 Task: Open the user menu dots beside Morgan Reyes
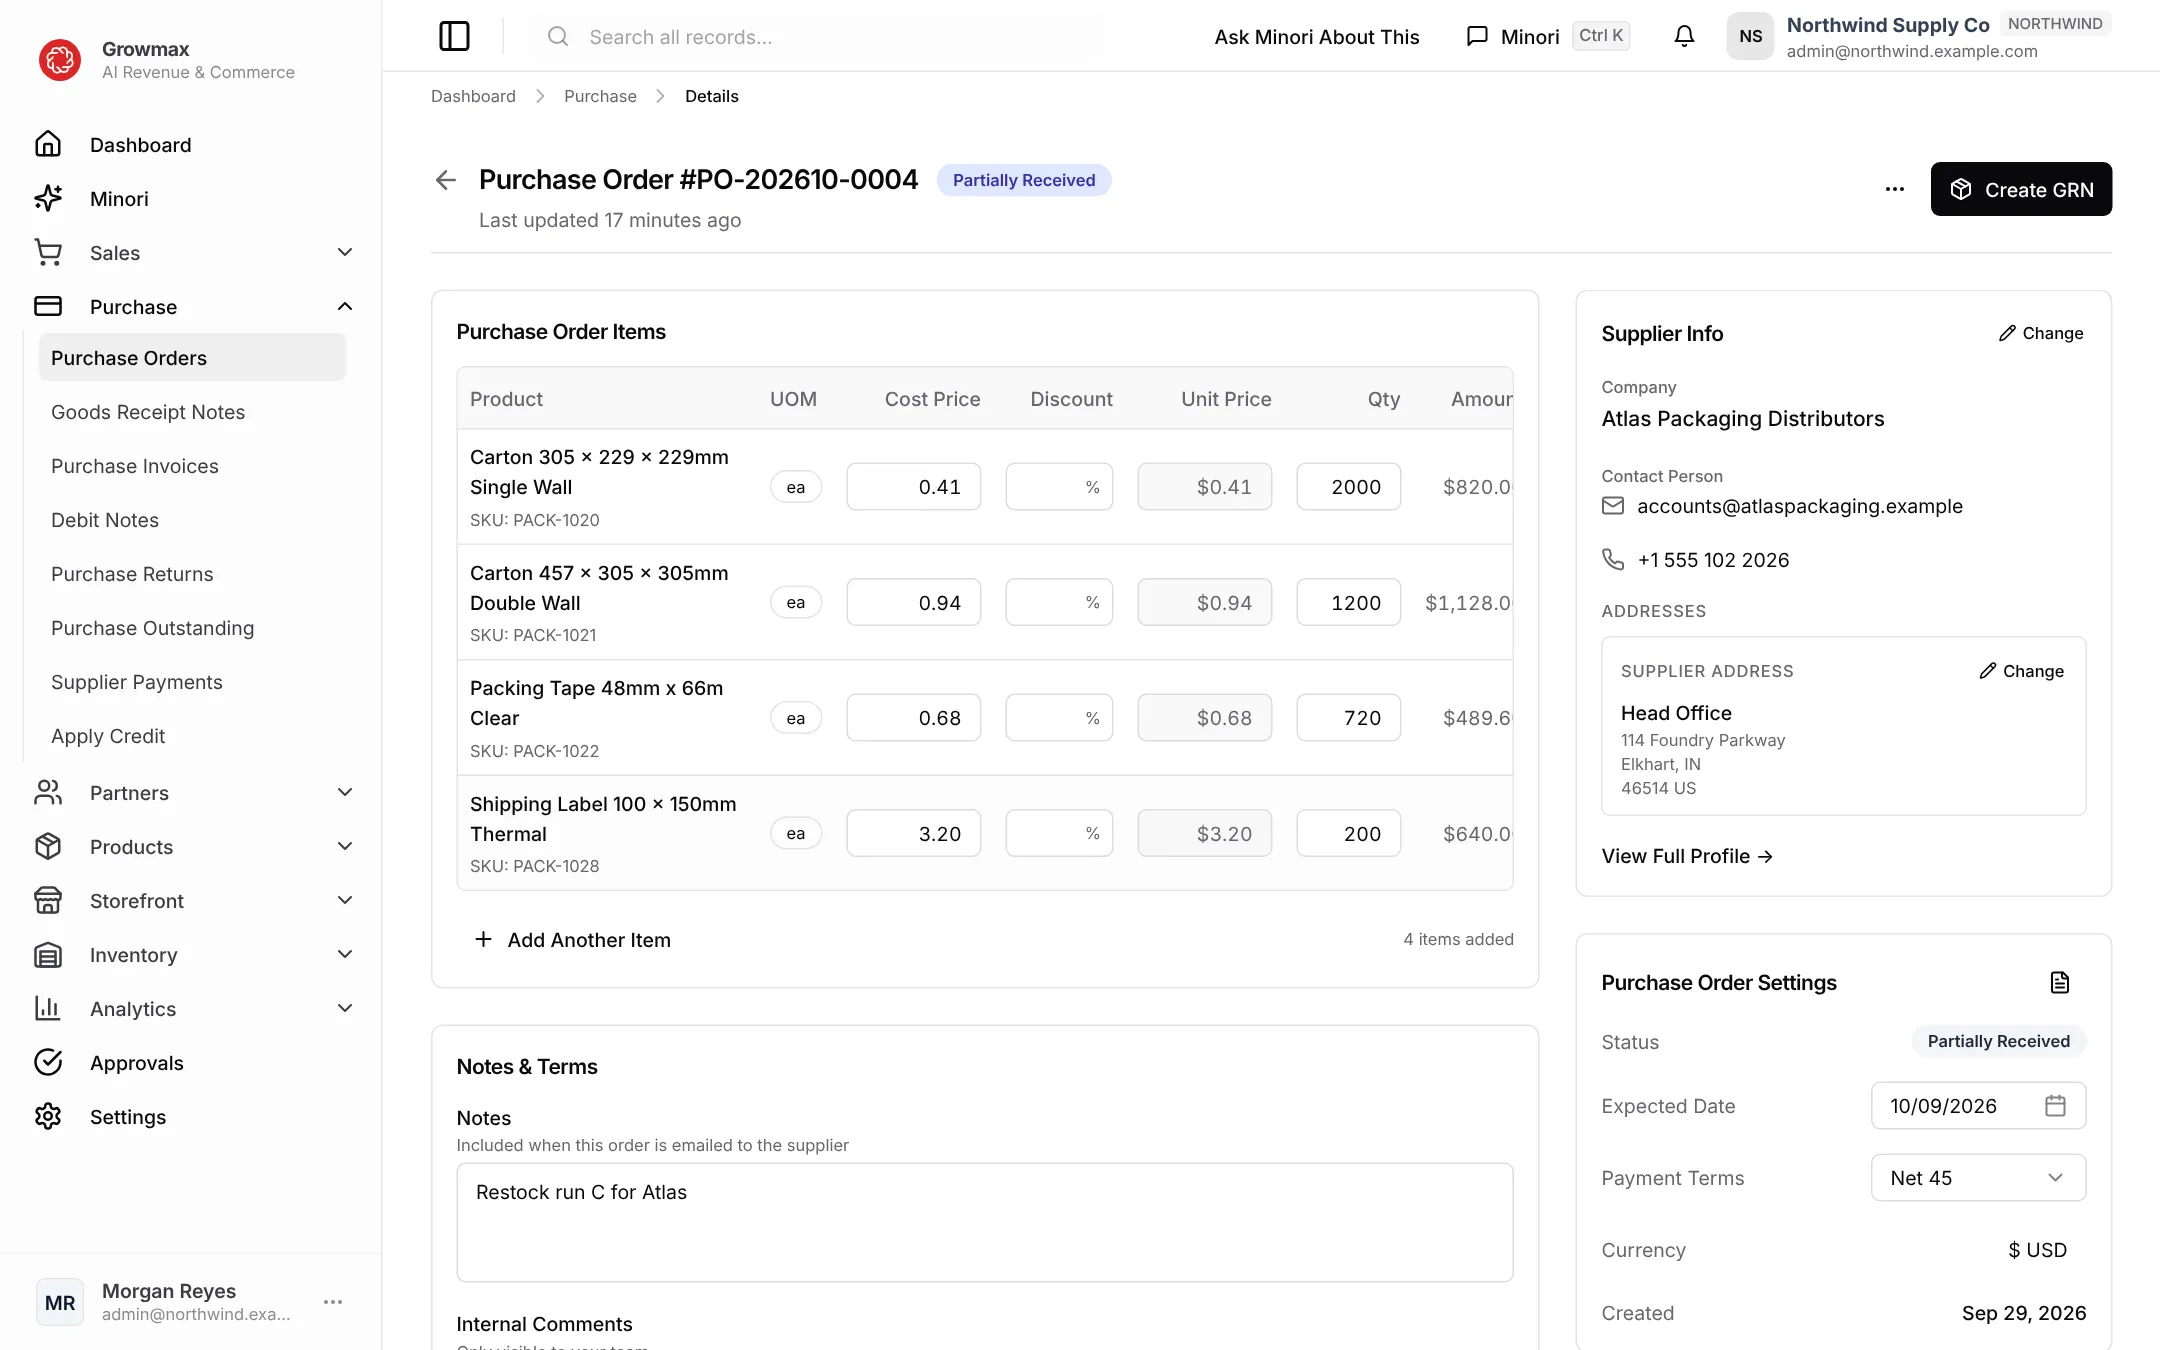[333, 1302]
